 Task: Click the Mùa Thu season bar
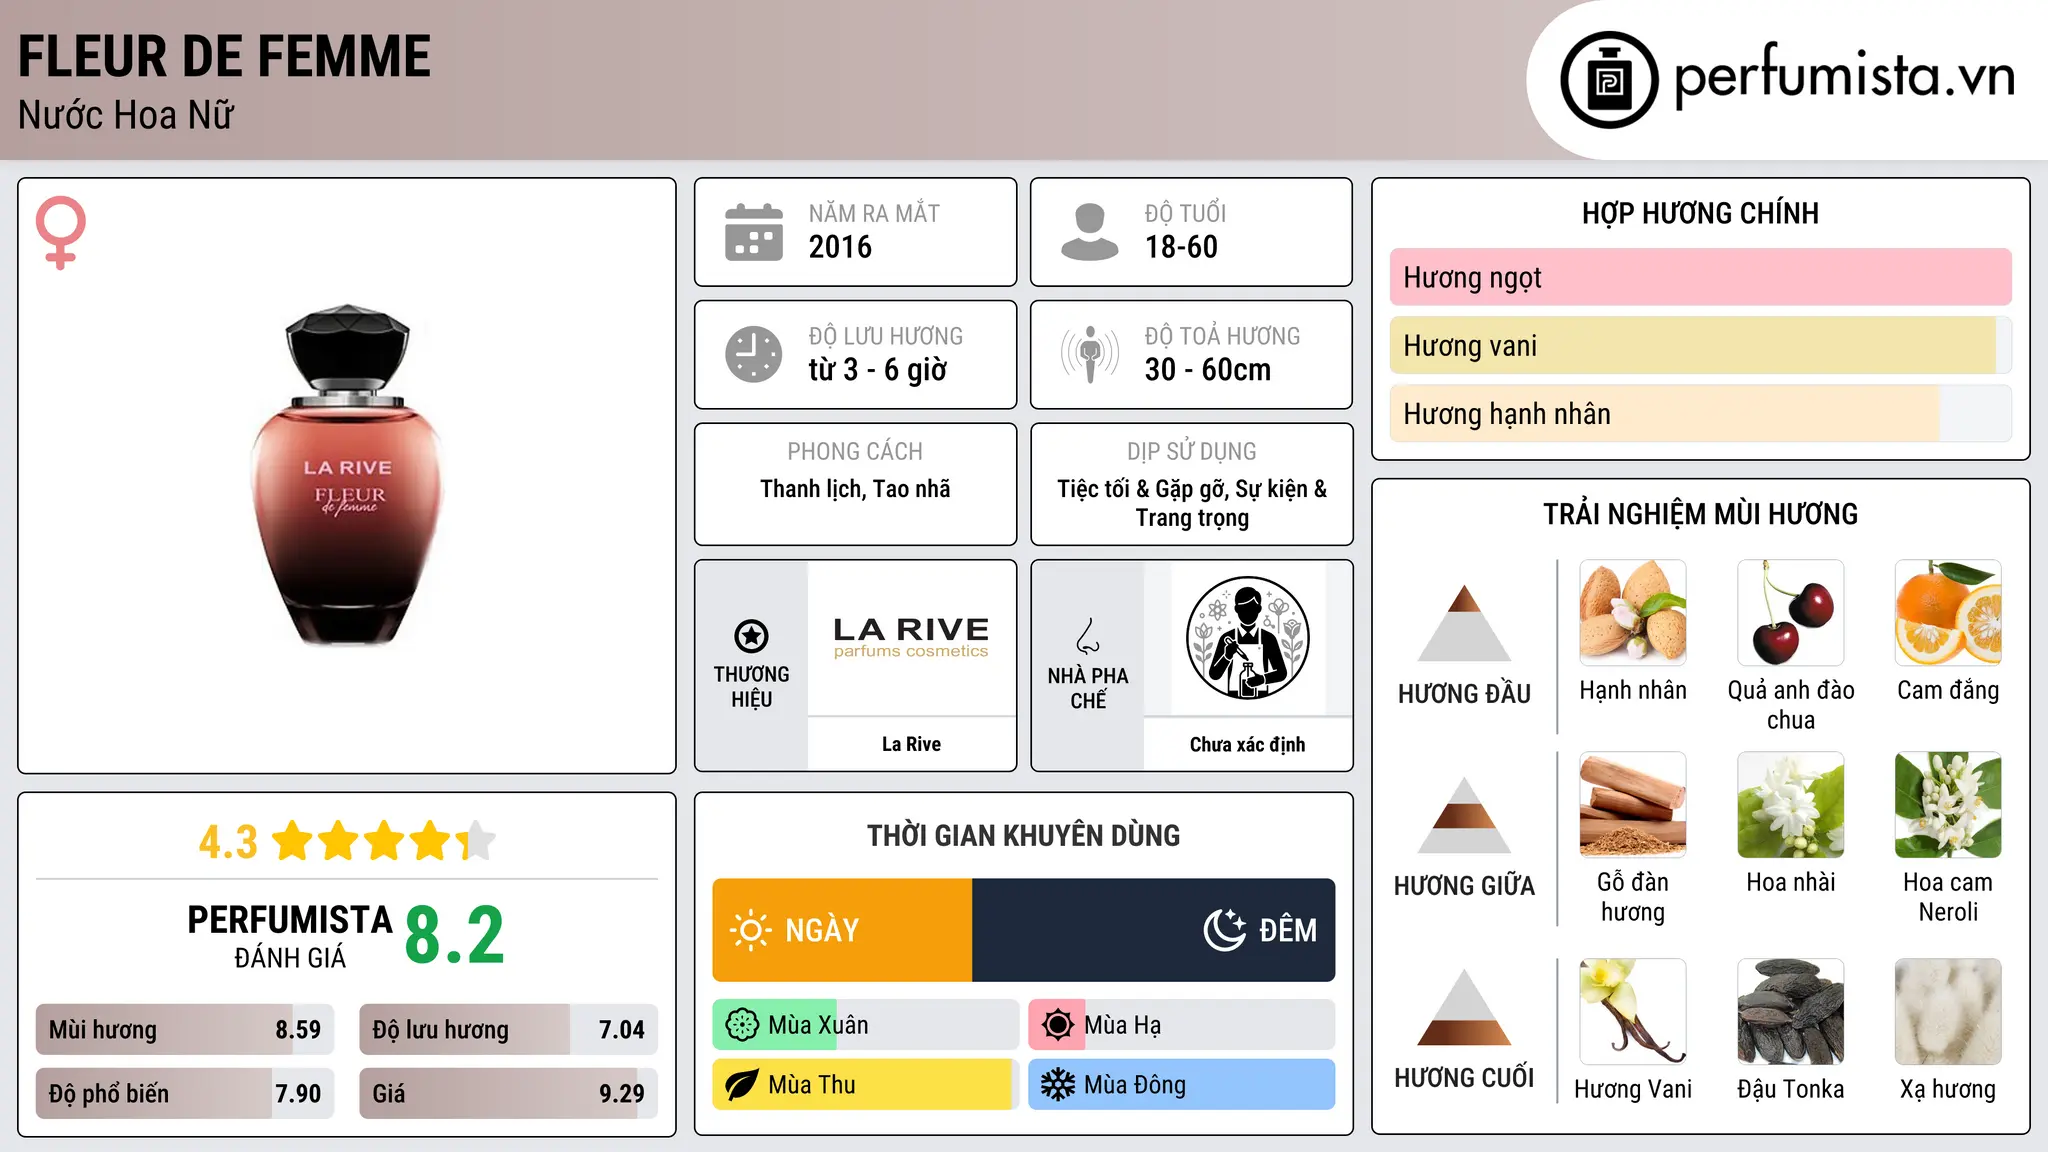click(x=866, y=1085)
